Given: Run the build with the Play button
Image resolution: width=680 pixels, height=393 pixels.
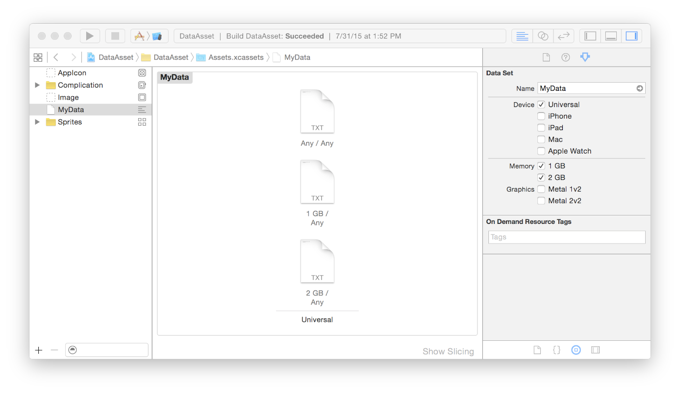Looking at the screenshot, I should coord(89,36).
